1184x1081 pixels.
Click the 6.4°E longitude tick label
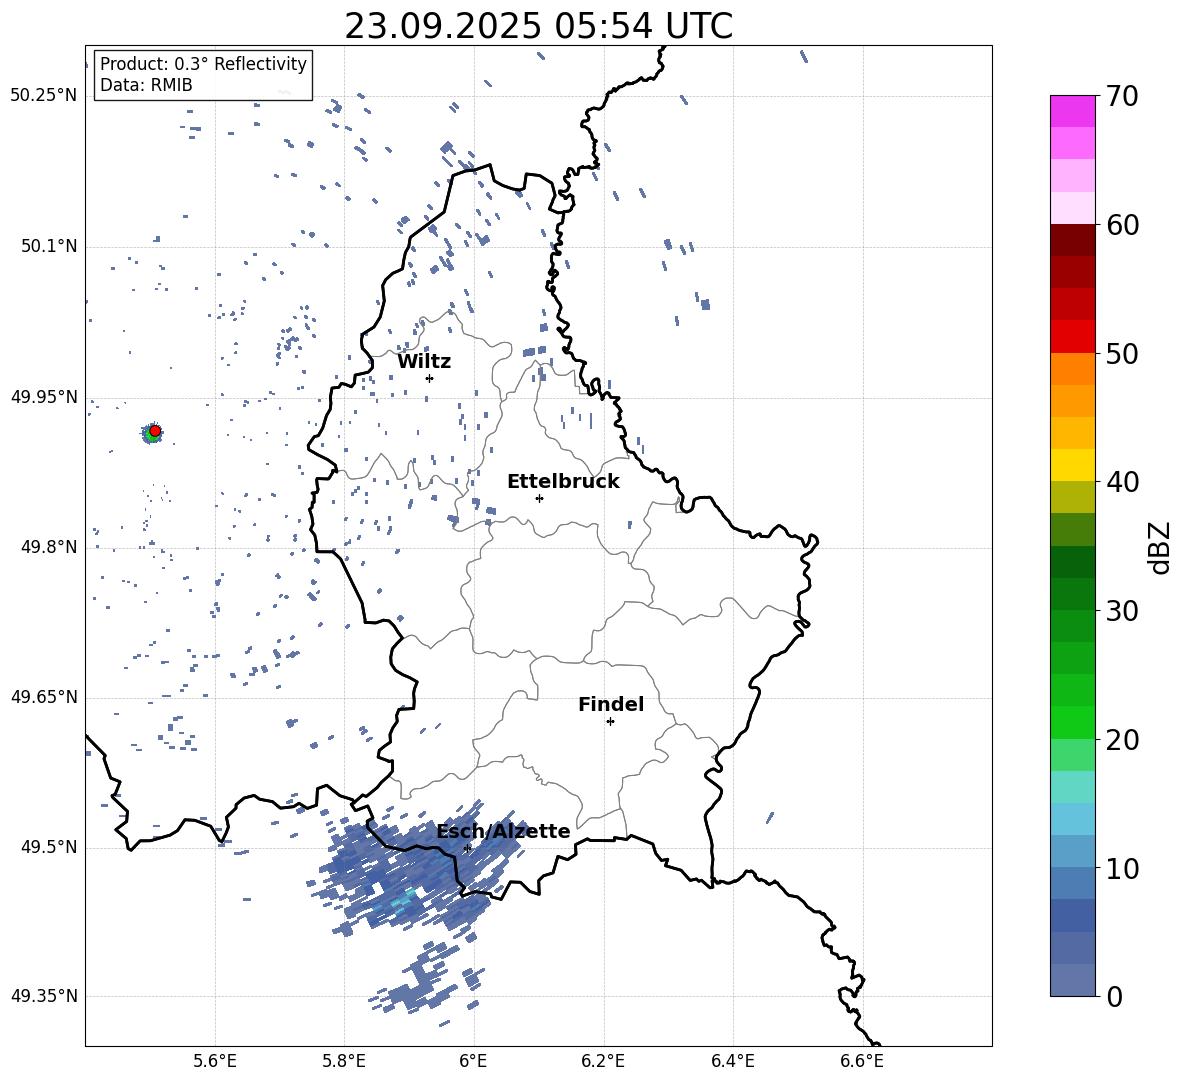click(732, 1061)
